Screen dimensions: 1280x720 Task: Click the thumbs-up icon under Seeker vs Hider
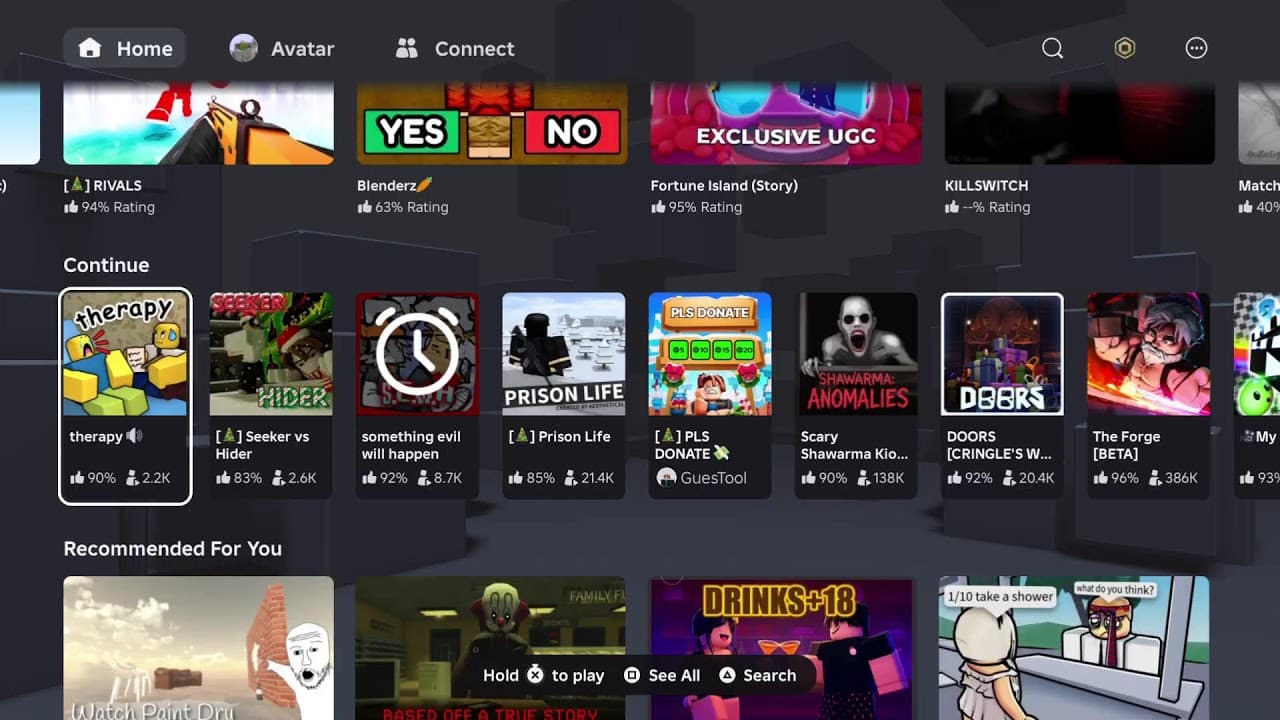(x=223, y=478)
